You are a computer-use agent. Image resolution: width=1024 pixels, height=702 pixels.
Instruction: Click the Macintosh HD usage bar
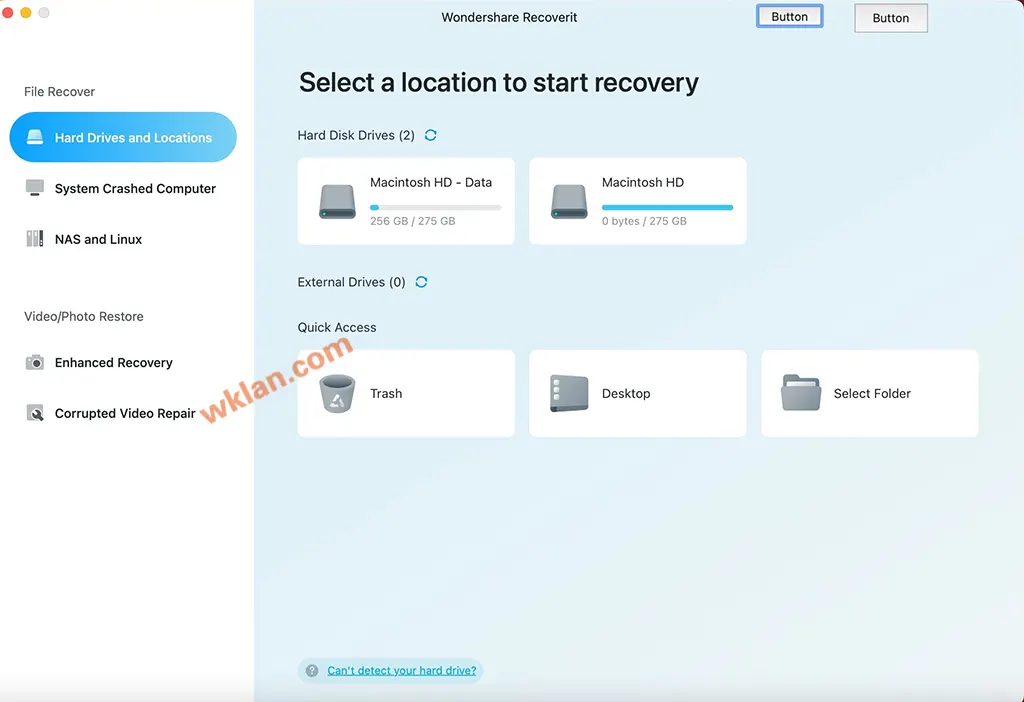(x=667, y=208)
